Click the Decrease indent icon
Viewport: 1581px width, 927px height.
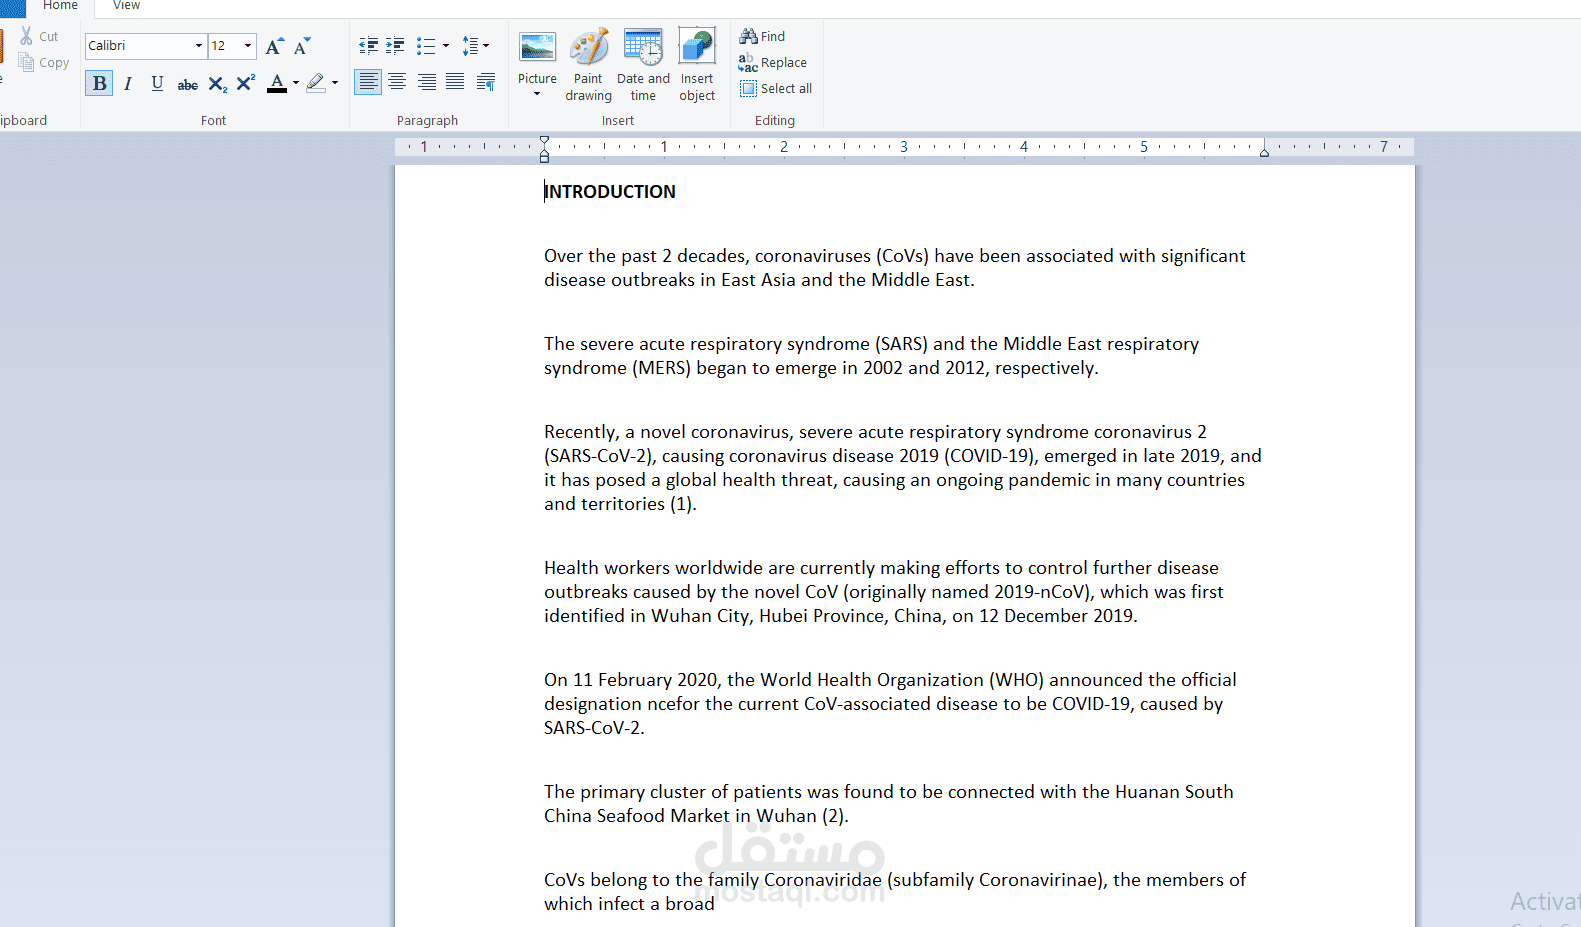click(x=368, y=46)
